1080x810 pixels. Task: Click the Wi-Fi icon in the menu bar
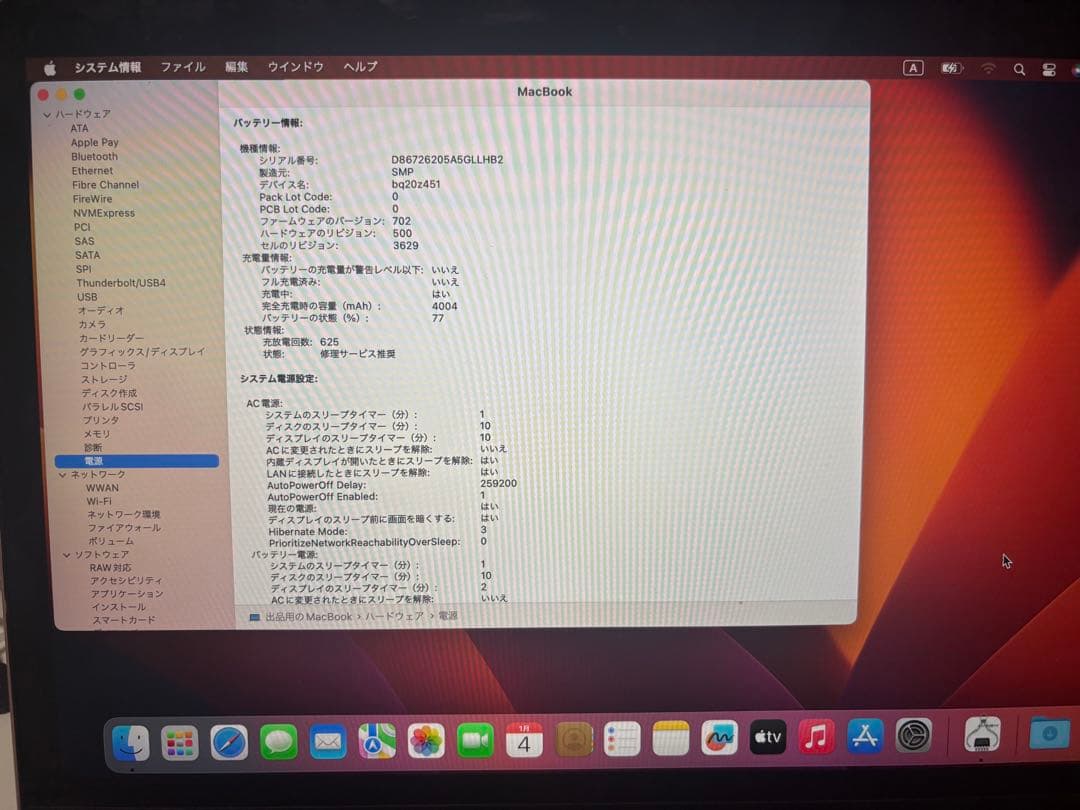(988, 68)
